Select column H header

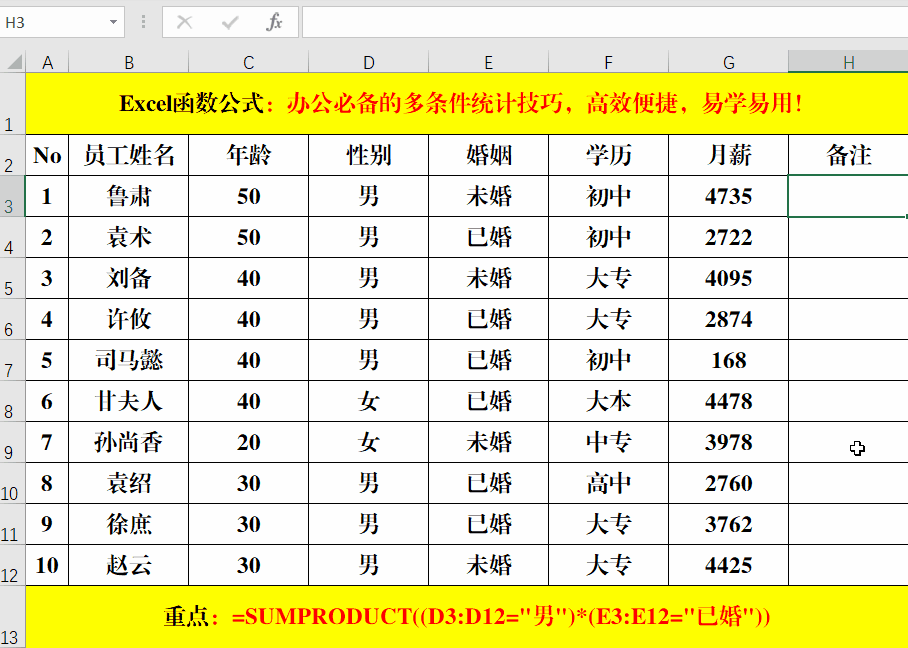[x=848, y=63]
